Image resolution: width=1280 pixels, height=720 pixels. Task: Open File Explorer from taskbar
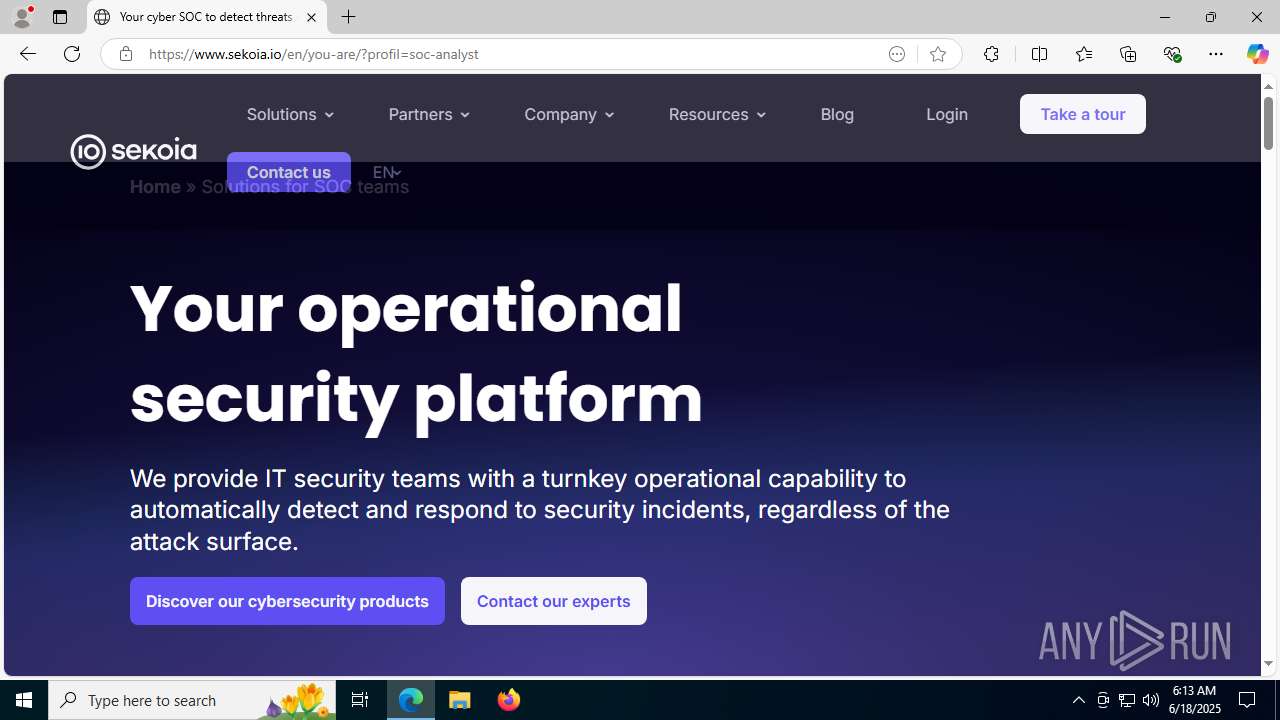coord(460,700)
